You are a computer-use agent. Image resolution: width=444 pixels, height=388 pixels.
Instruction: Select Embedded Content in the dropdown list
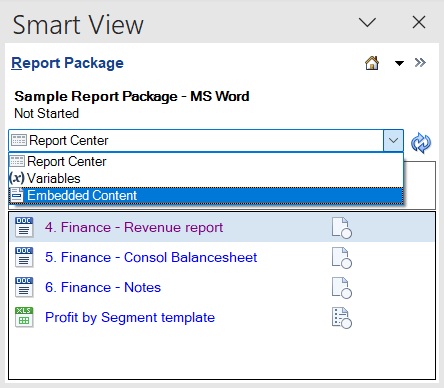point(206,195)
